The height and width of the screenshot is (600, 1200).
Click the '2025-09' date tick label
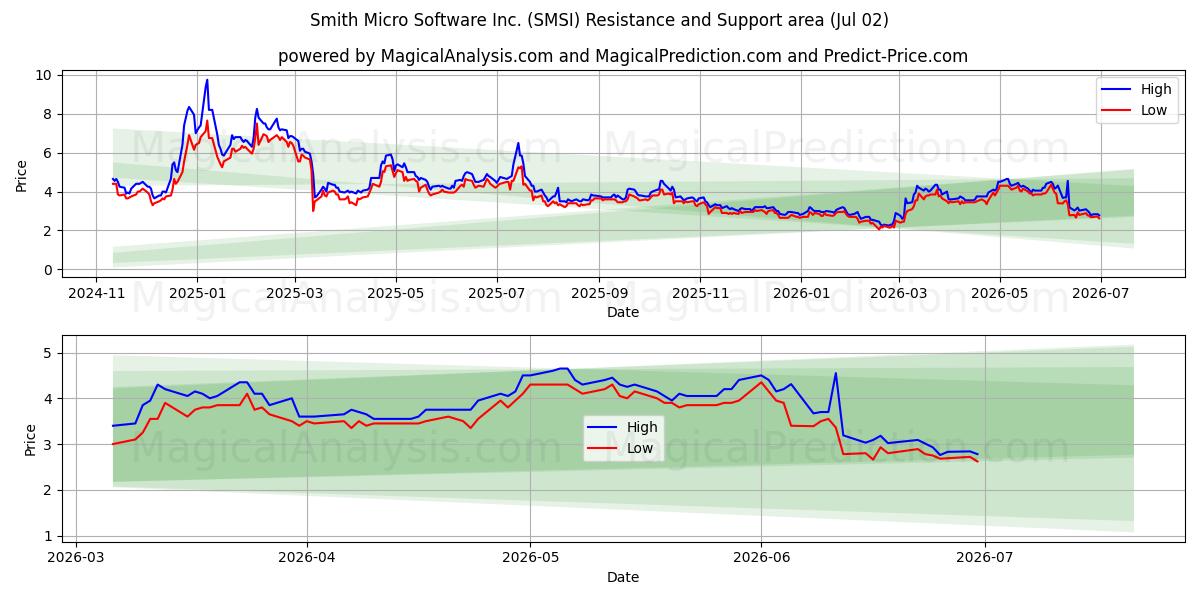coord(599,292)
